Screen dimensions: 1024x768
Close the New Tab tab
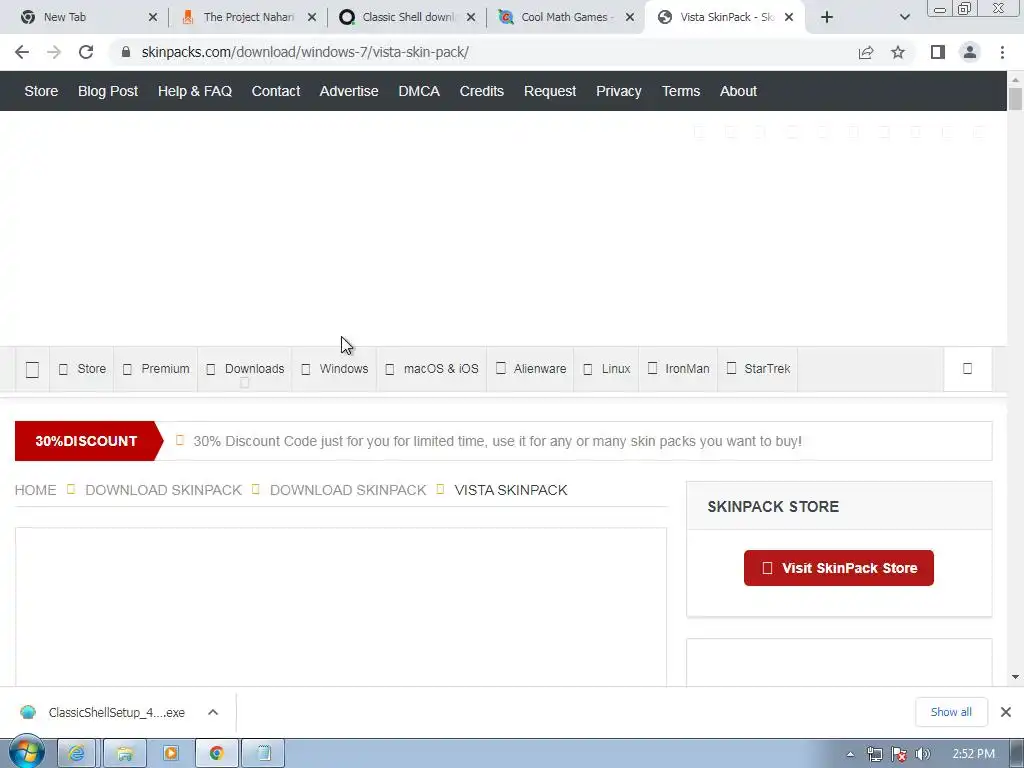coord(153,18)
